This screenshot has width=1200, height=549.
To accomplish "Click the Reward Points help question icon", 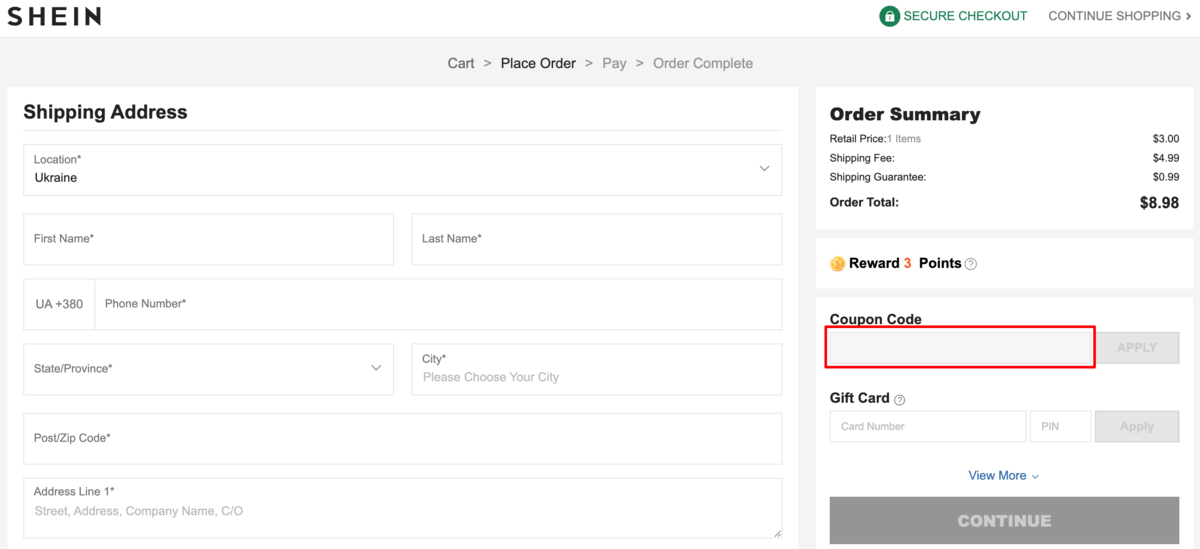I will click(971, 264).
